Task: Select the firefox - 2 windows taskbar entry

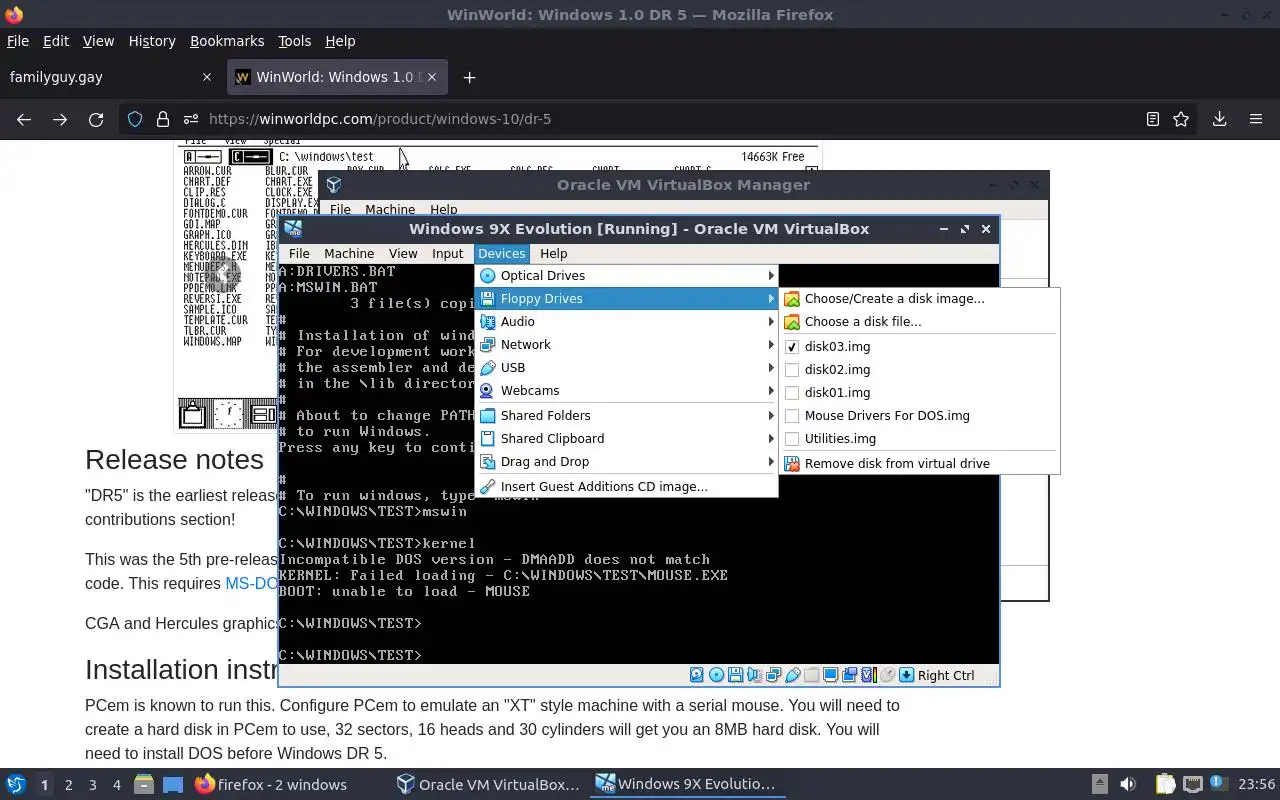Action: tap(271, 785)
